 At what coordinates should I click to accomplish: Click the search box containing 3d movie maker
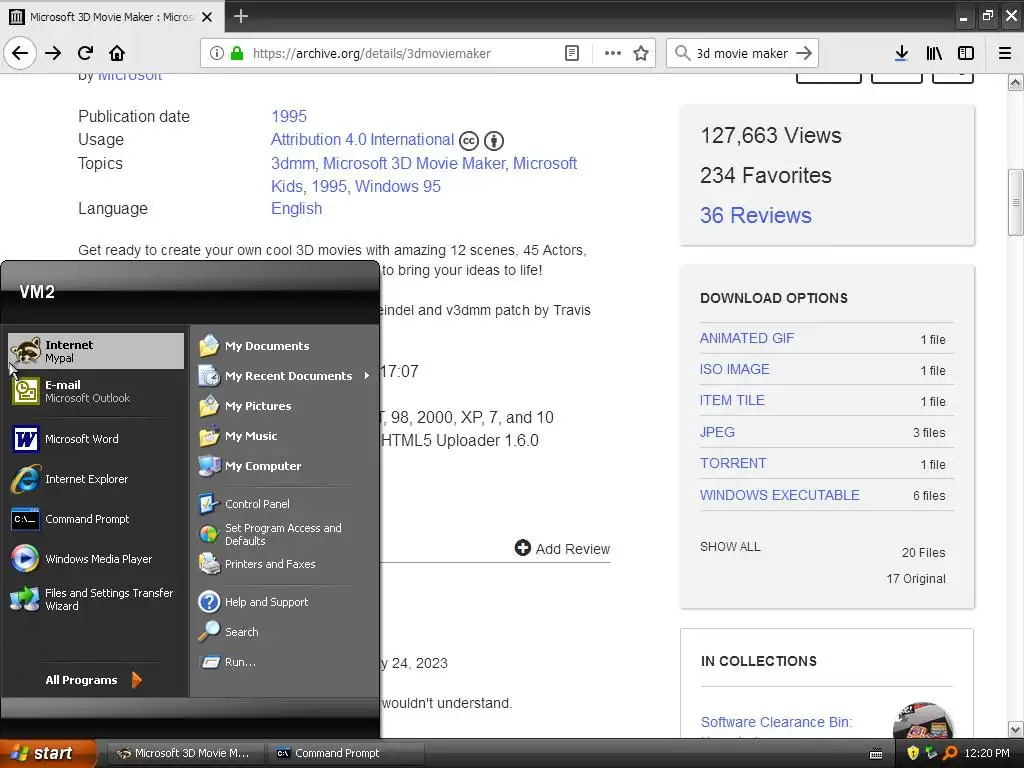pyautogui.click(x=742, y=53)
